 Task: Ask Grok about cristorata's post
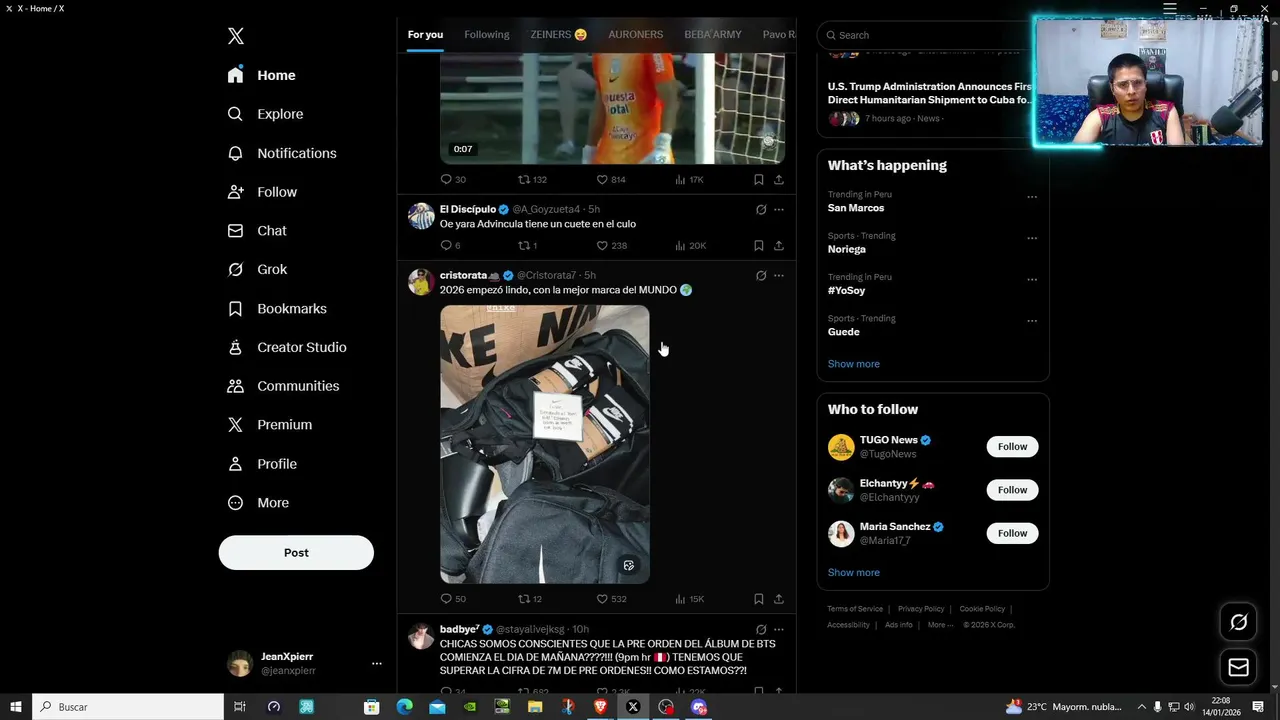[x=761, y=276]
